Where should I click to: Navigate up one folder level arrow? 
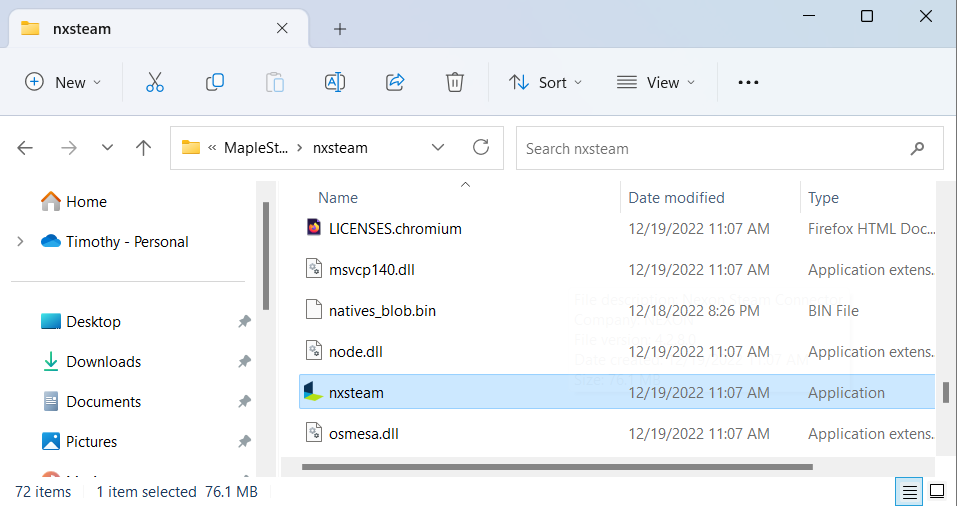pyautogui.click(x=143, y=148)
